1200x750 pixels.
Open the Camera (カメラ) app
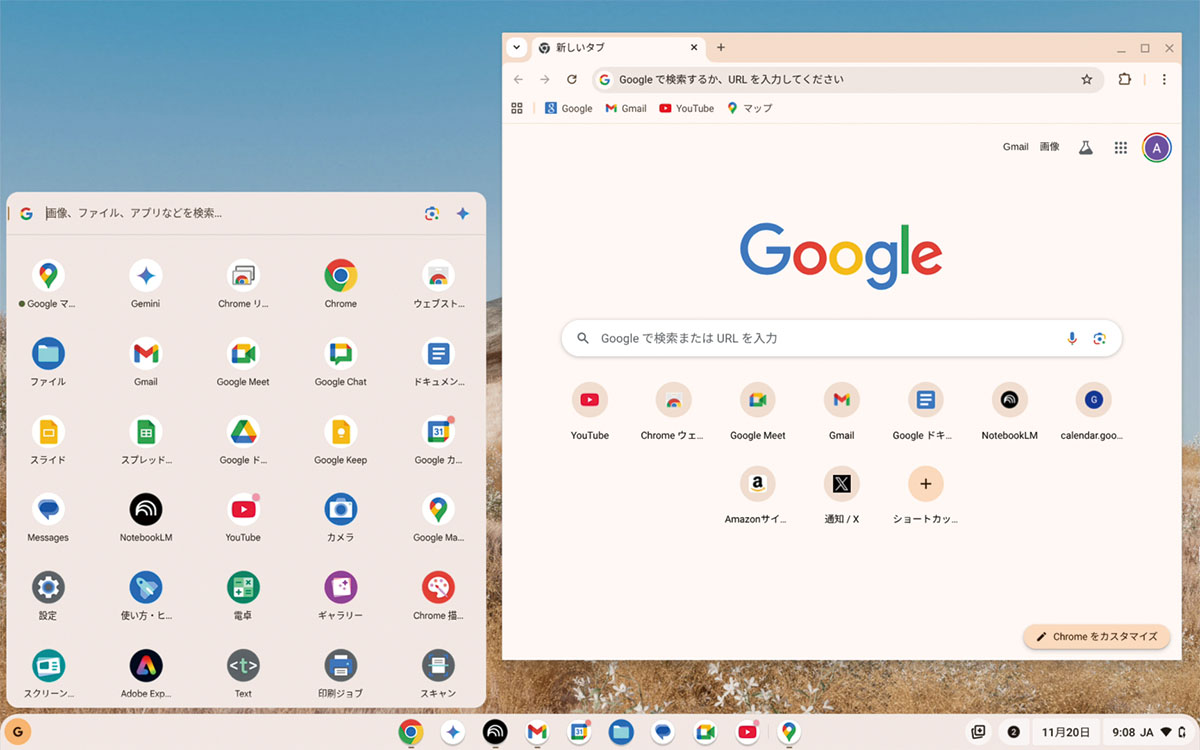pyautogui.click(x=341, y=510)
